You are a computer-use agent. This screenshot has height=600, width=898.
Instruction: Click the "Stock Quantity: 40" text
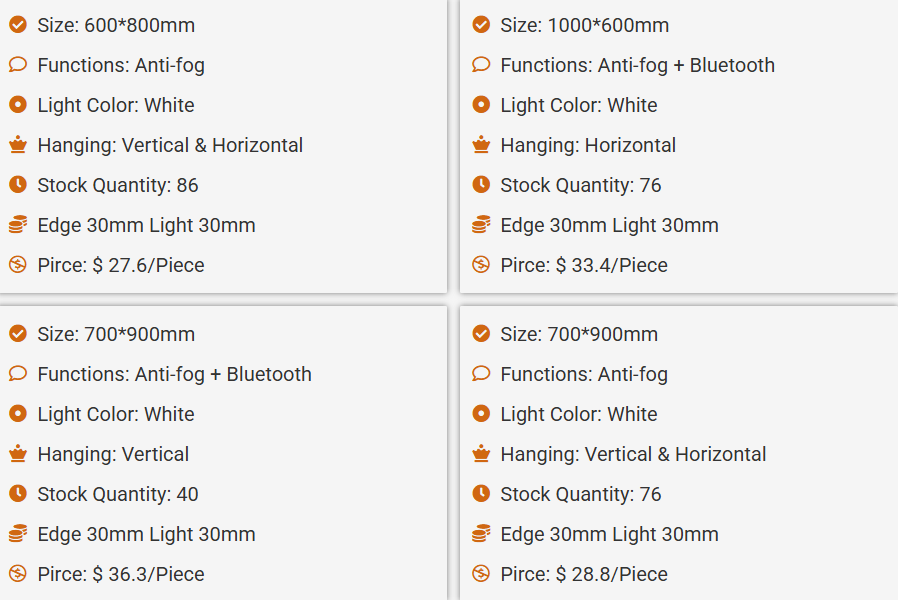point(118,494)
